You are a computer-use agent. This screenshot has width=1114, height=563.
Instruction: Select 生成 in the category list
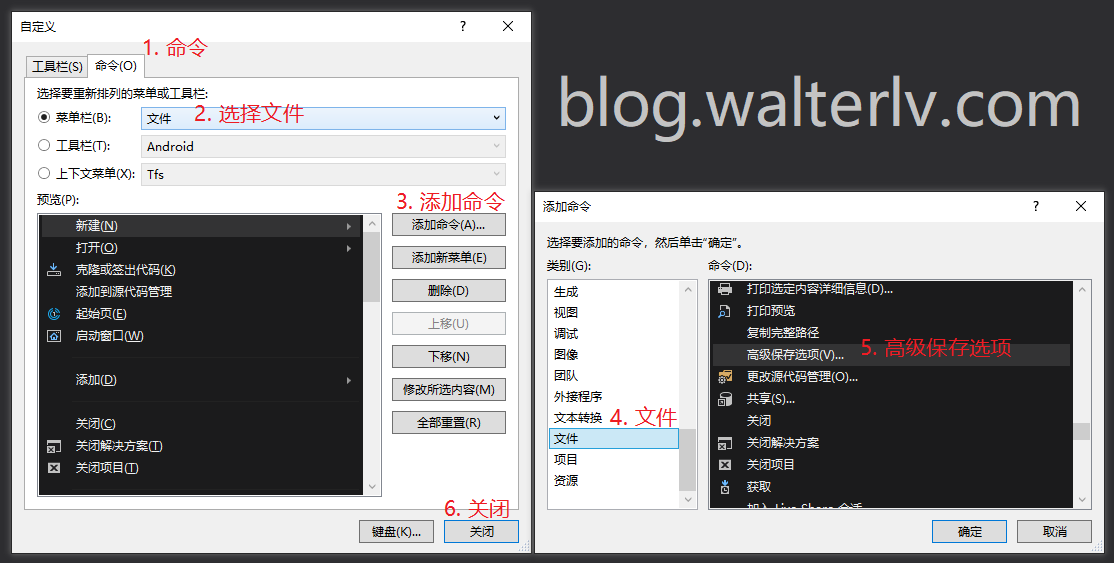pyautogui.click(x=614, y=291)
